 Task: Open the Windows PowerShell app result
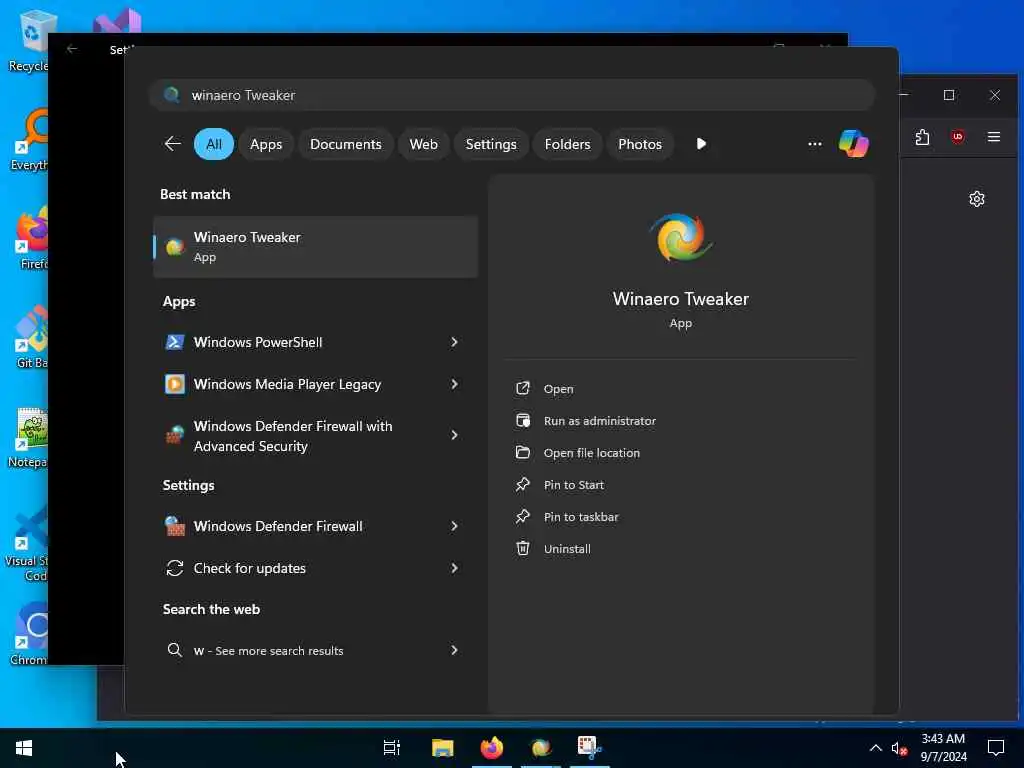click(315, 342)
